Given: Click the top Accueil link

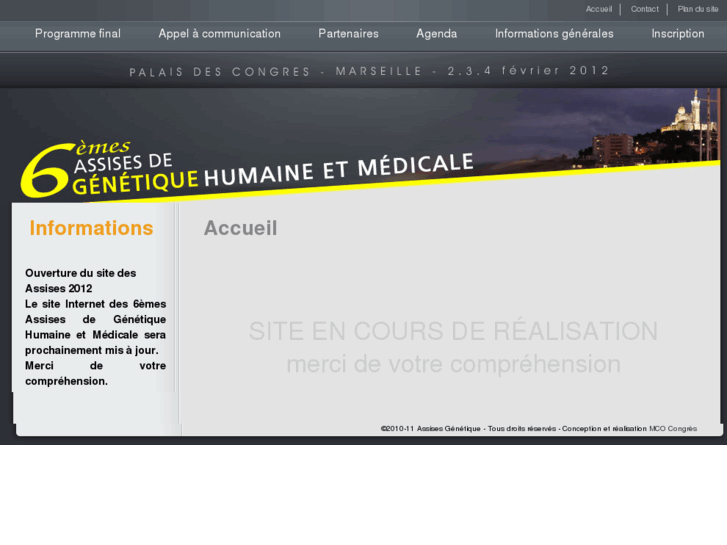Looking at the screenshot, I should point(599,9).
